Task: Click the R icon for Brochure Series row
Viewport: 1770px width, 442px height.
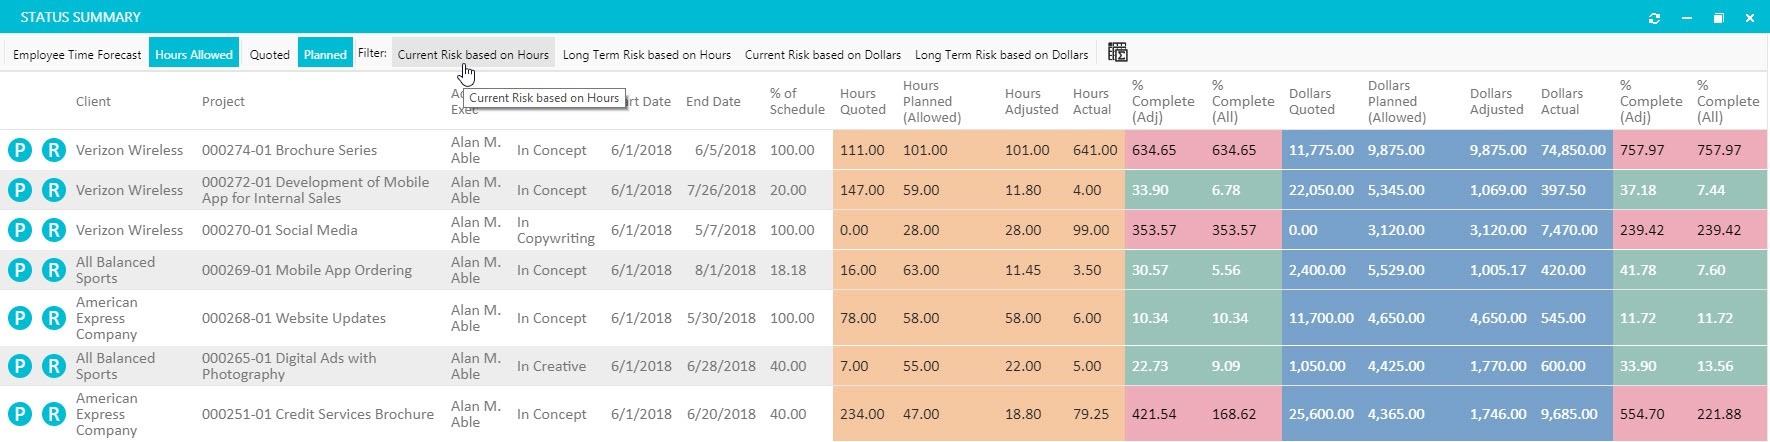Action: (53, 150)
